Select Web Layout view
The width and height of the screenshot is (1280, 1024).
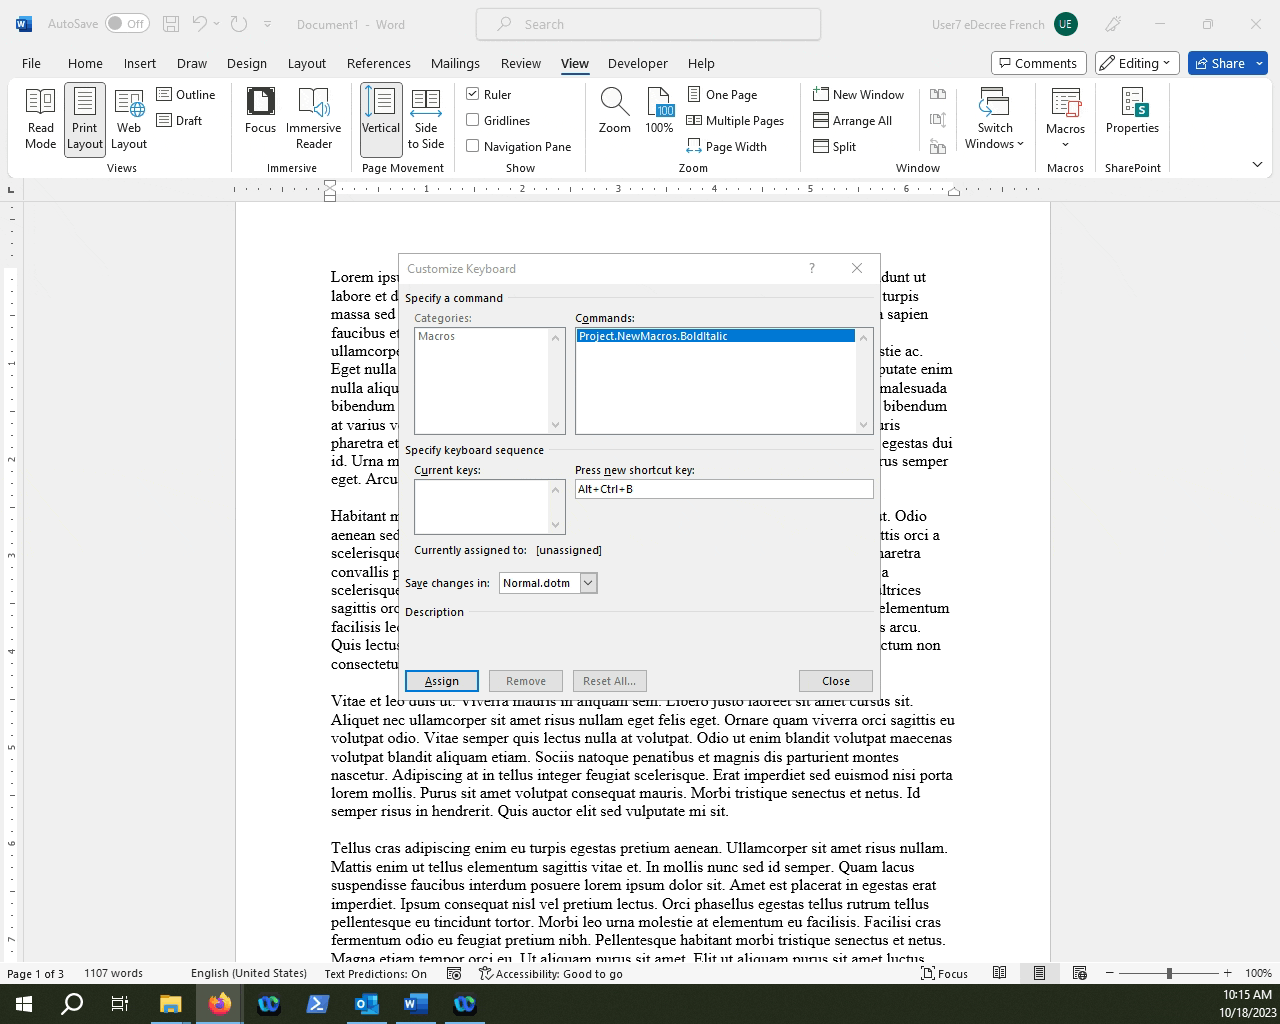pos(129,118)
